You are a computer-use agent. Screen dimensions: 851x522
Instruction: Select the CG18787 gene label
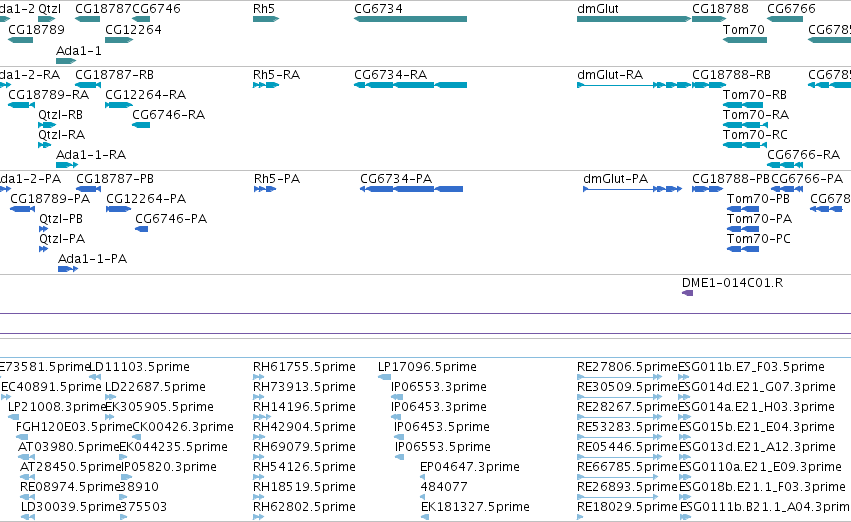[103, 9]
